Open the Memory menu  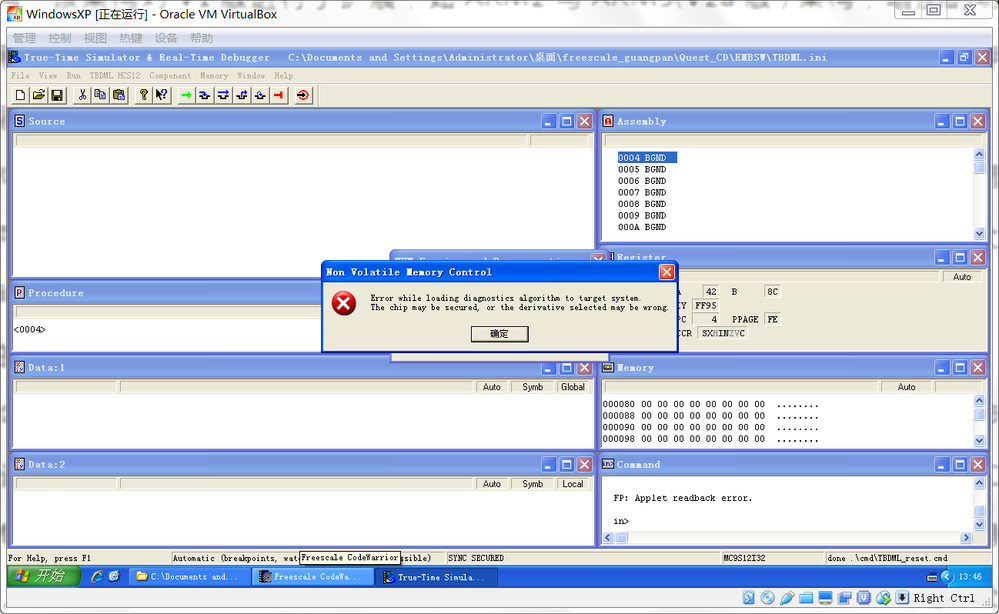click(214, 75)
